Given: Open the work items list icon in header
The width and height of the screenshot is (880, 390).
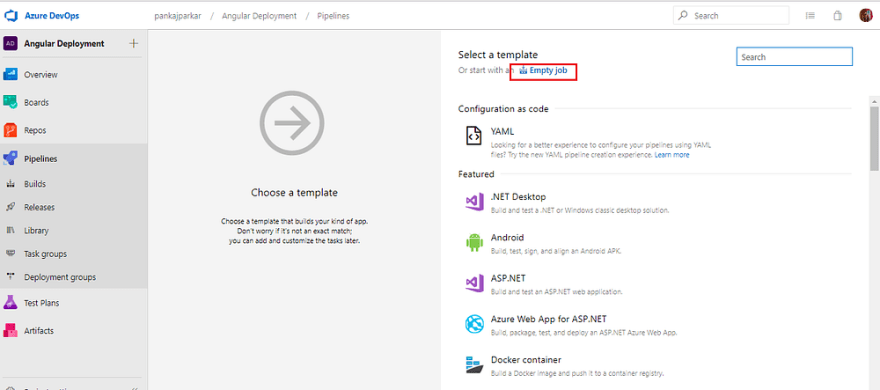Looking at the screenshot, I should (x=810, y=16).
